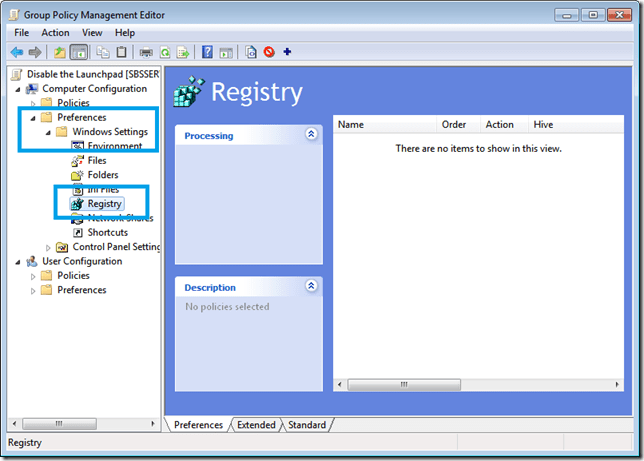Viewport: 644px width, 461px height.
Task: Collapse the Processing panel chevron
Action: pyautogui.click(x=311, y=135)
